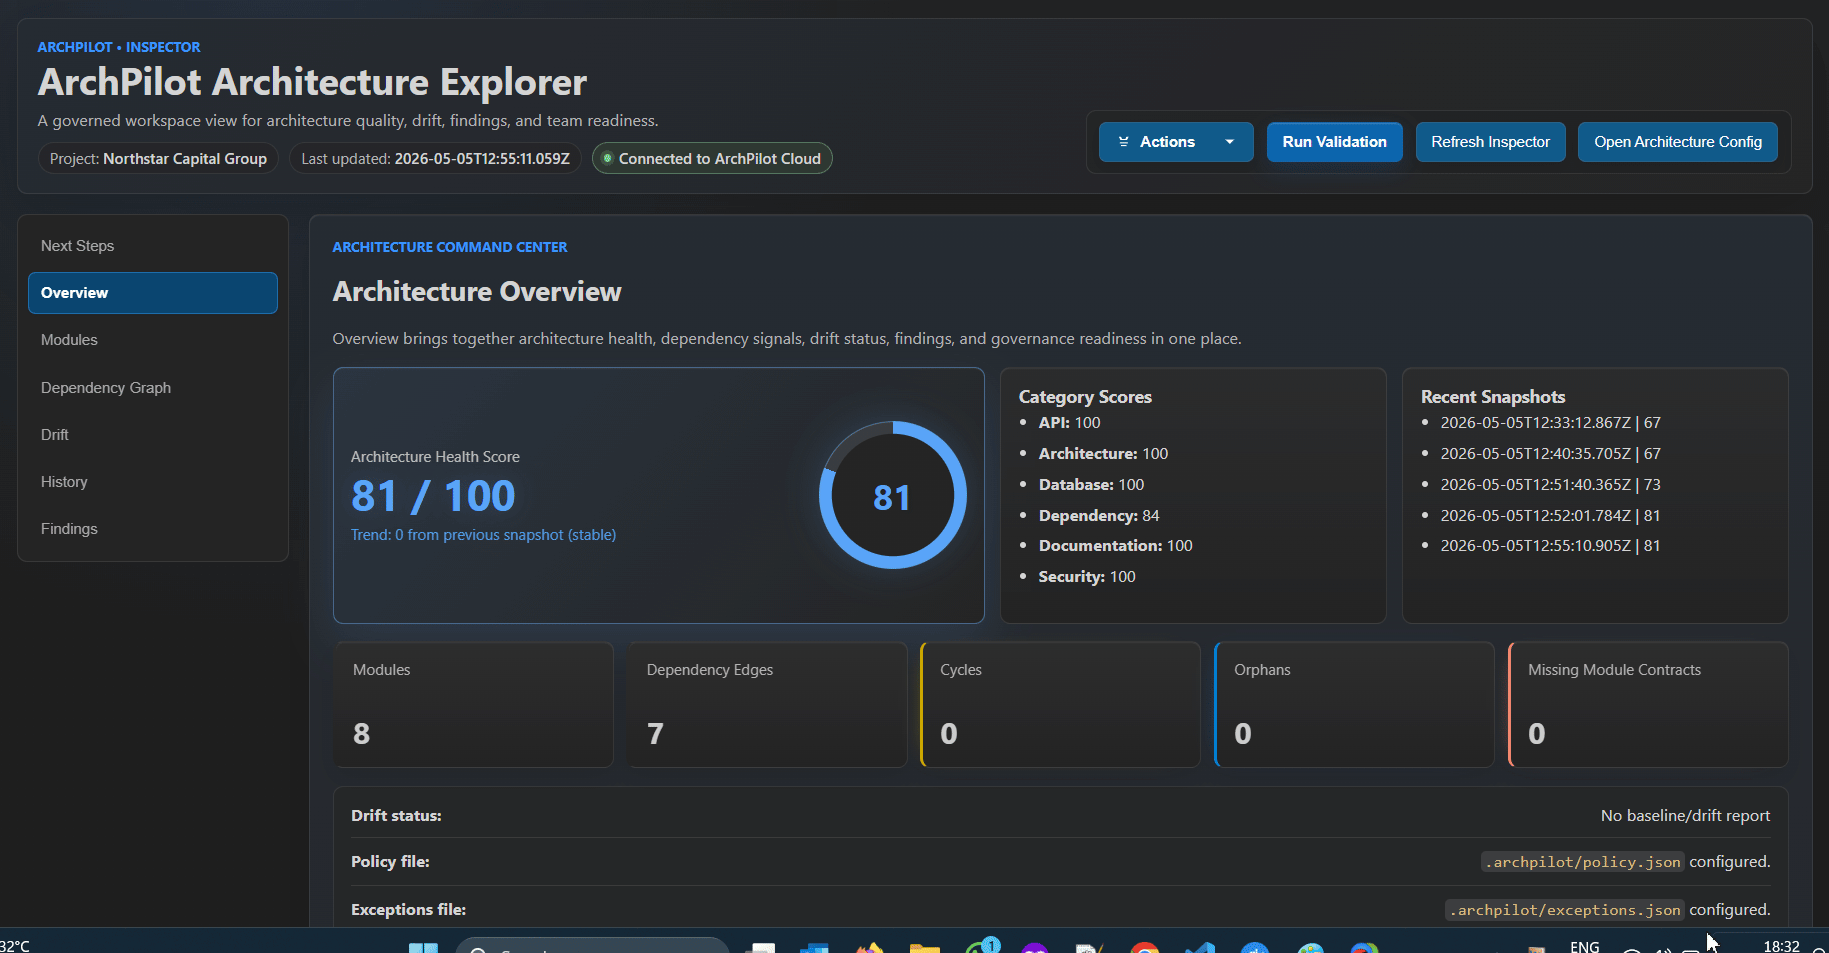Click the Modules count card

[x=473, y=705]
